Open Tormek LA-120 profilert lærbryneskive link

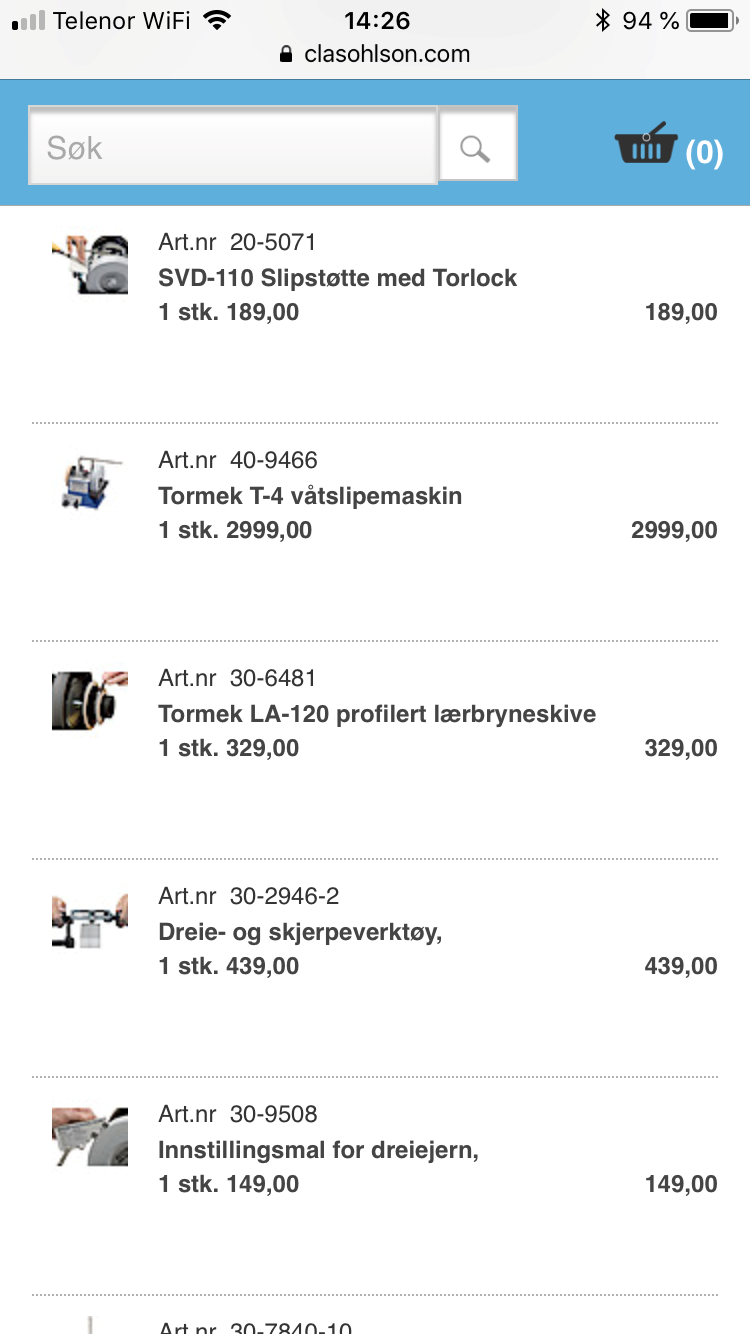[377, 714]
